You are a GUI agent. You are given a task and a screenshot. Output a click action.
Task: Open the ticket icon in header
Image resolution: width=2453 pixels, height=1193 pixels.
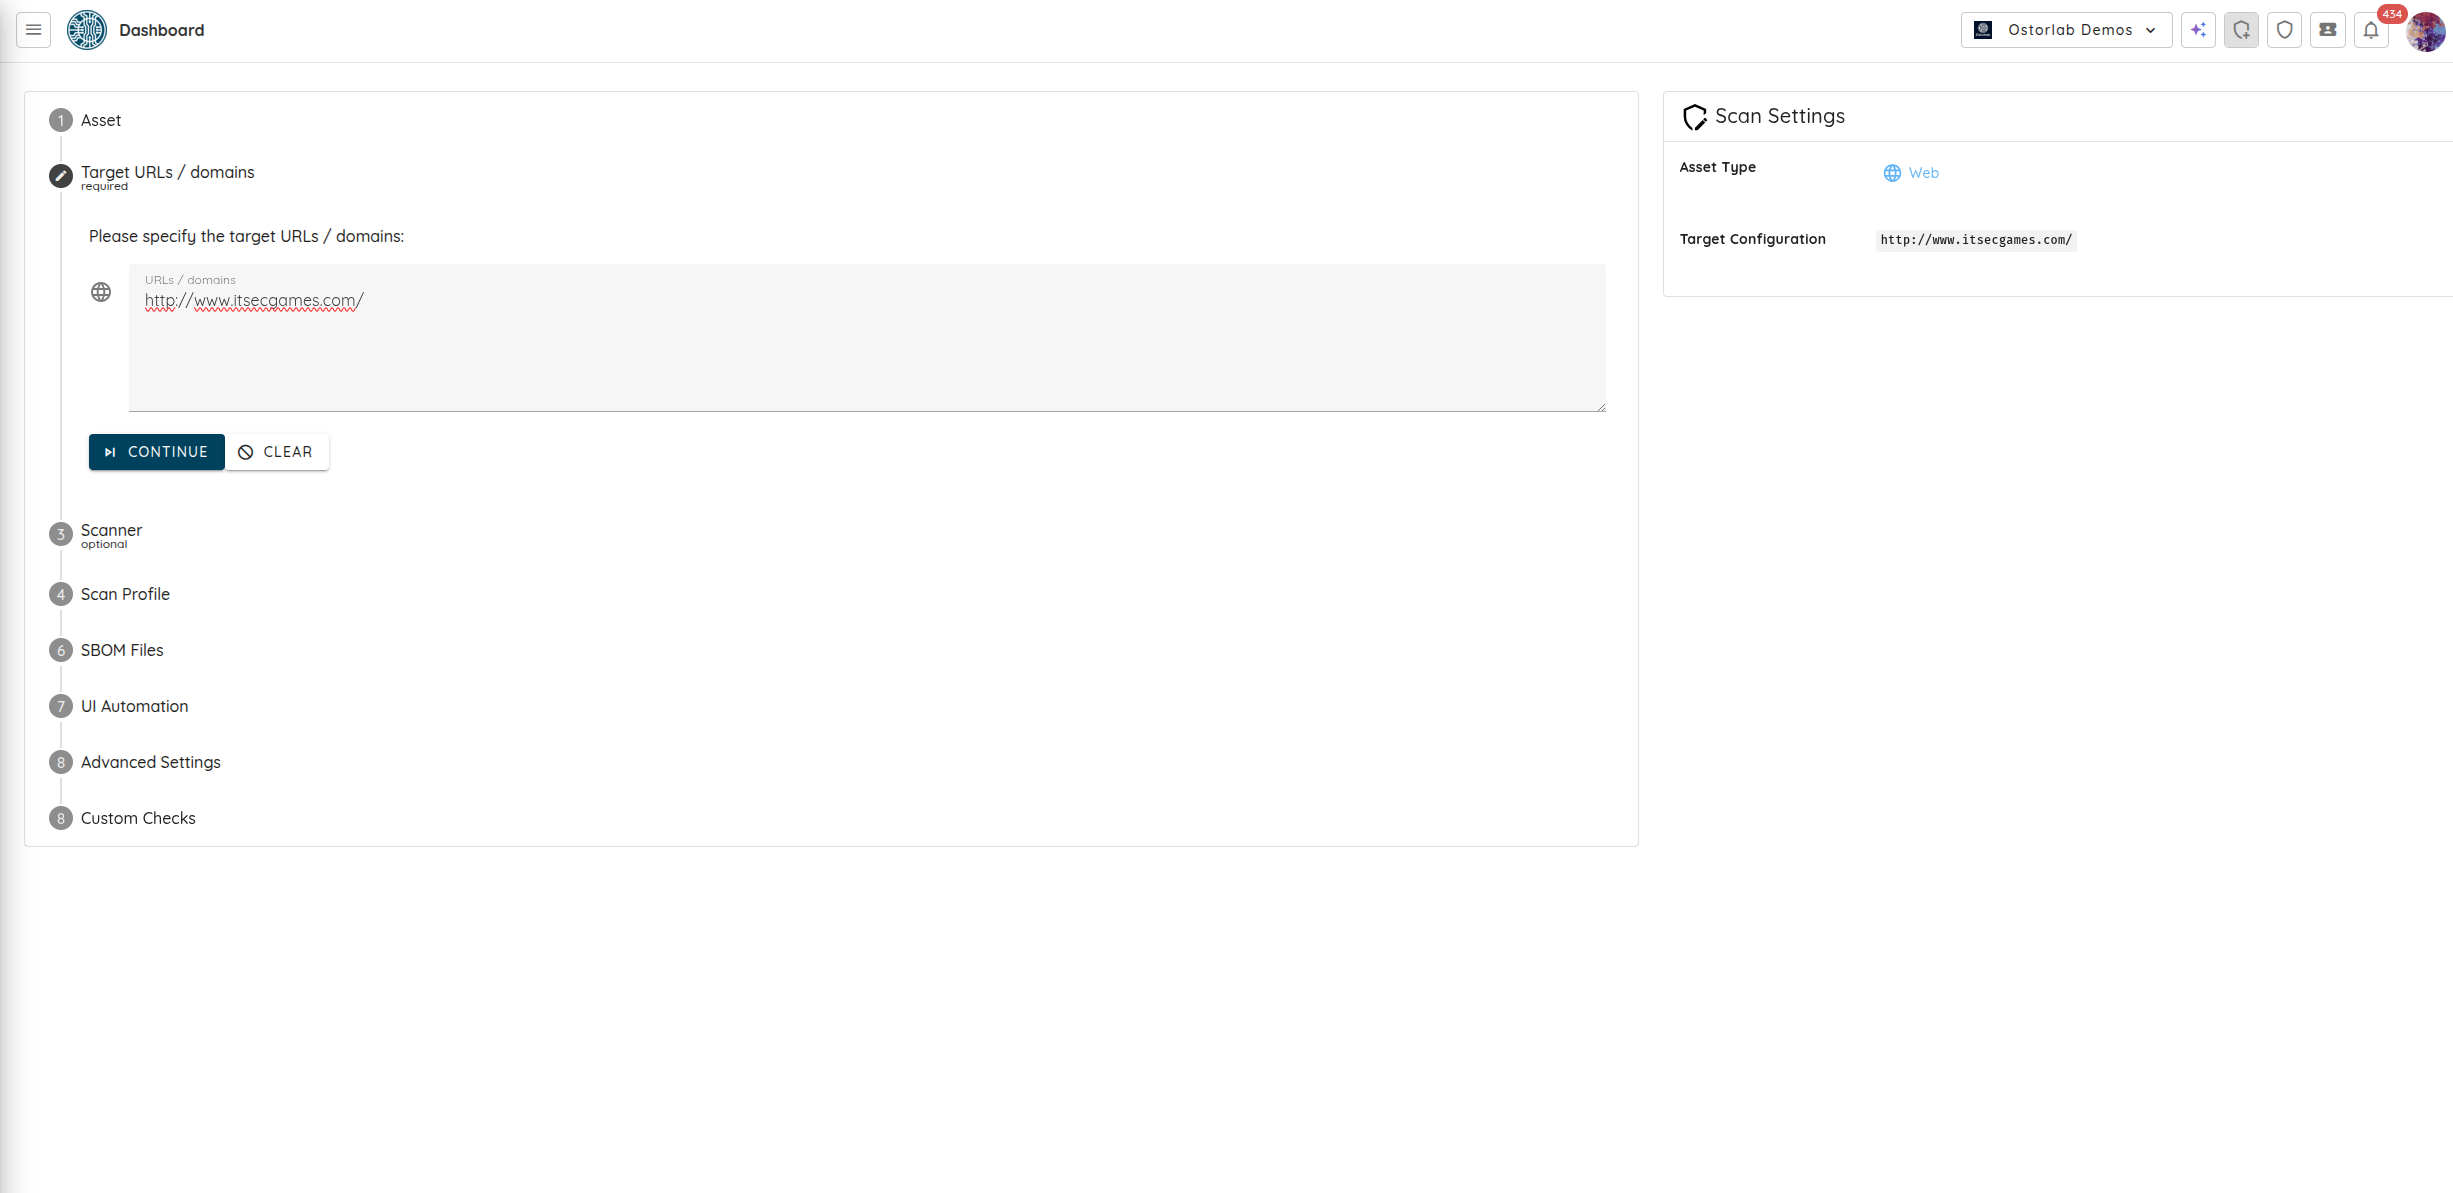[x=2327, y=30]
